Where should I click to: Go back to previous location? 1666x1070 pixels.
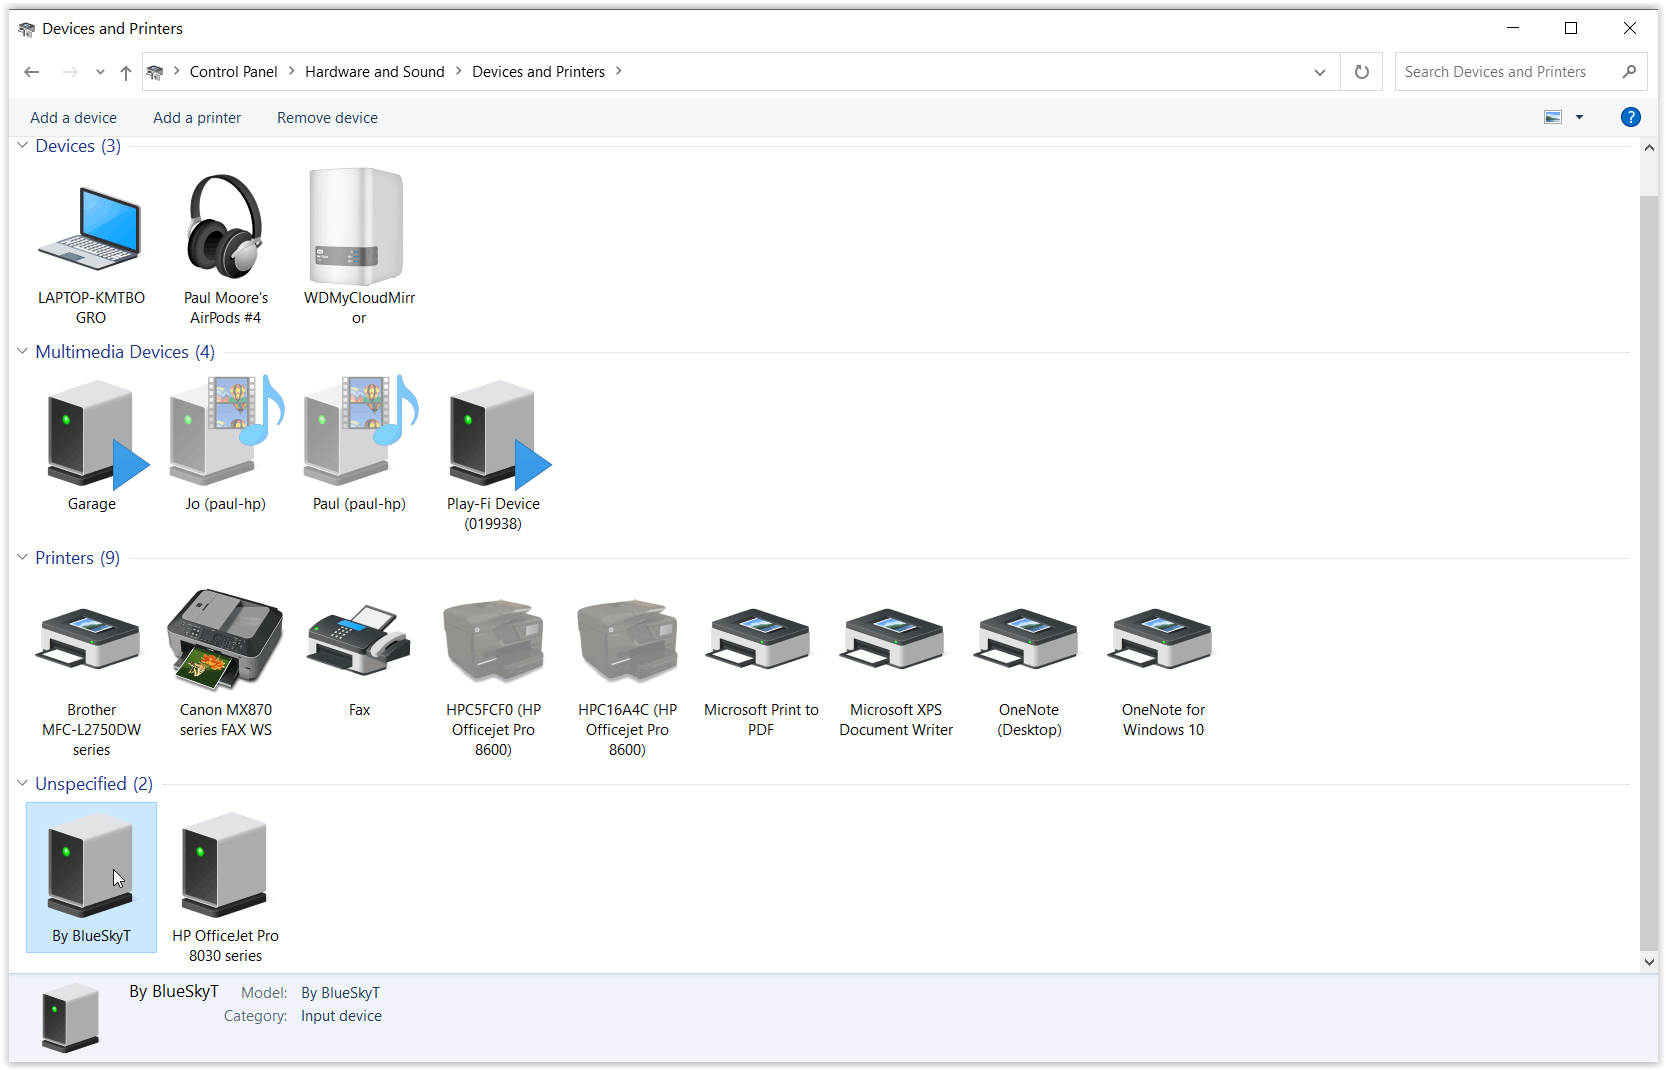32,72
